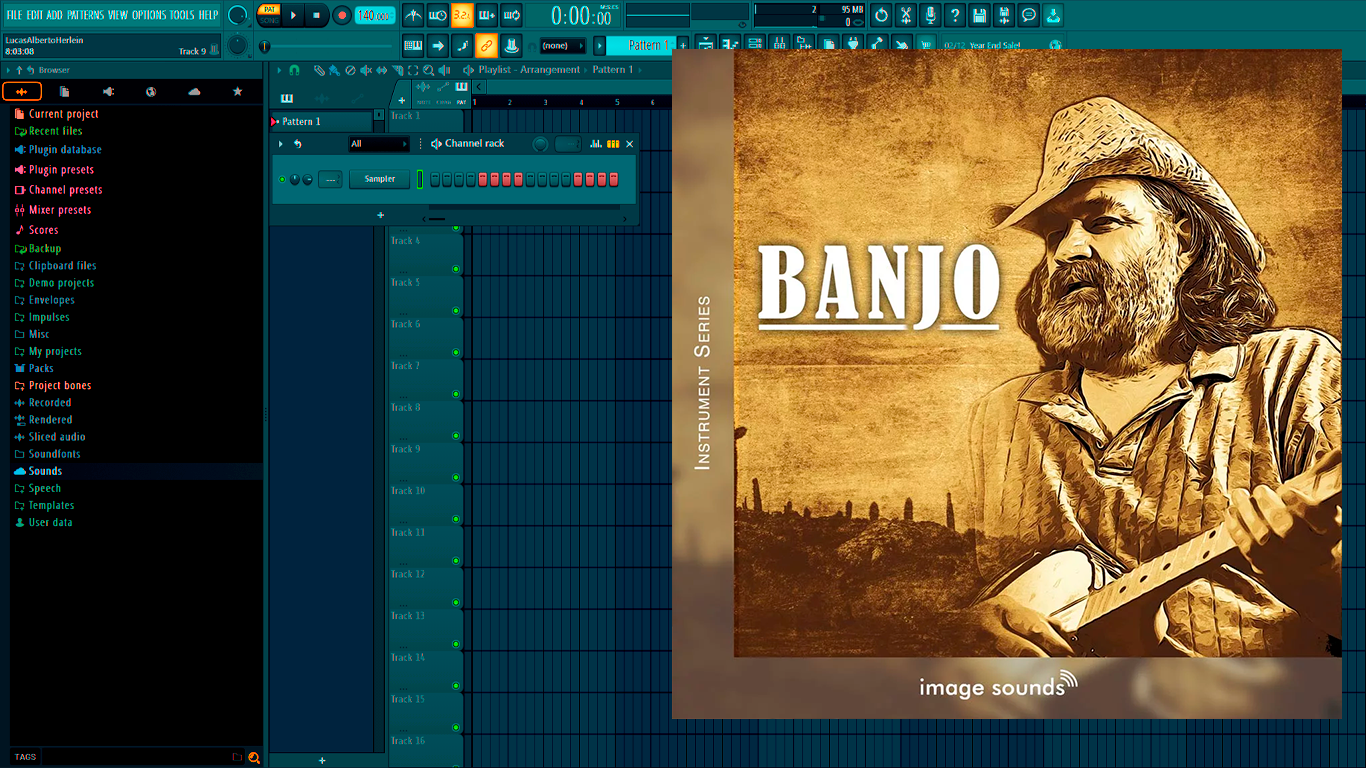Open the FILE menu
1366x768 pixels.
[14, 15]
